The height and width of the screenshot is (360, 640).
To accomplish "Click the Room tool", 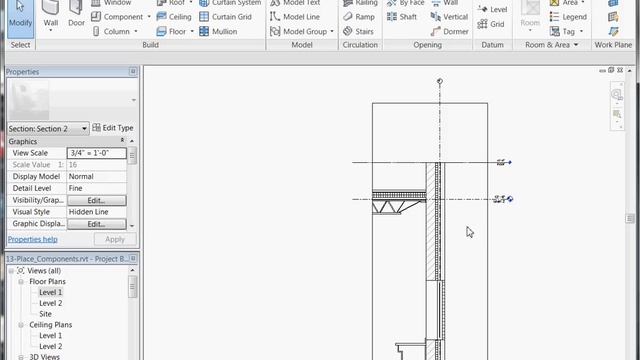I will (x=530, y=16).
